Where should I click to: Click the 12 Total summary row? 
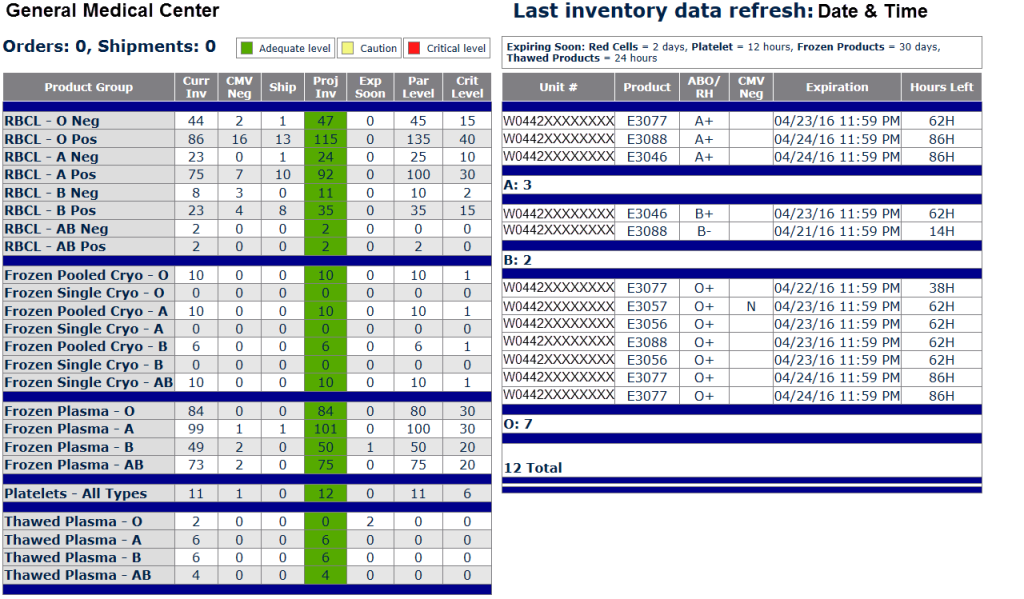coord(533,467)
